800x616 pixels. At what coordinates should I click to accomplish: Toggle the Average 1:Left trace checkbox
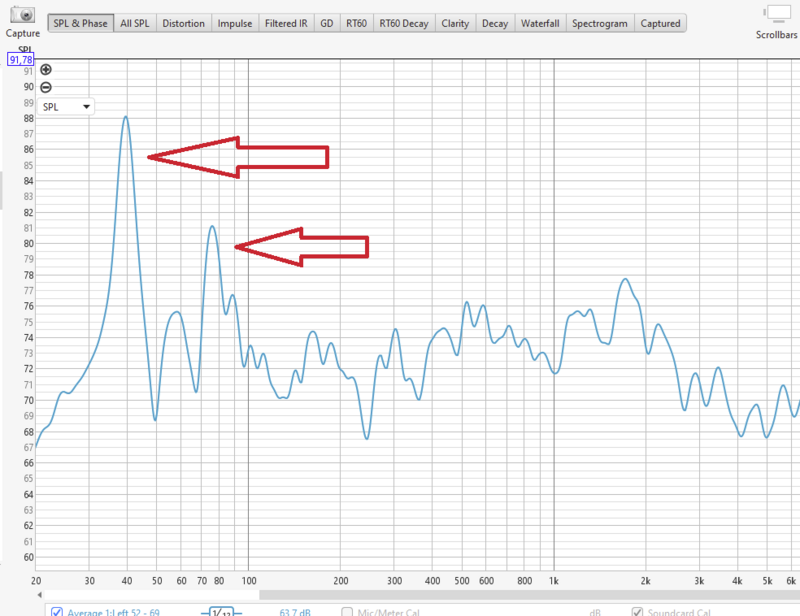pyautogui.click(x=57, y=612)
